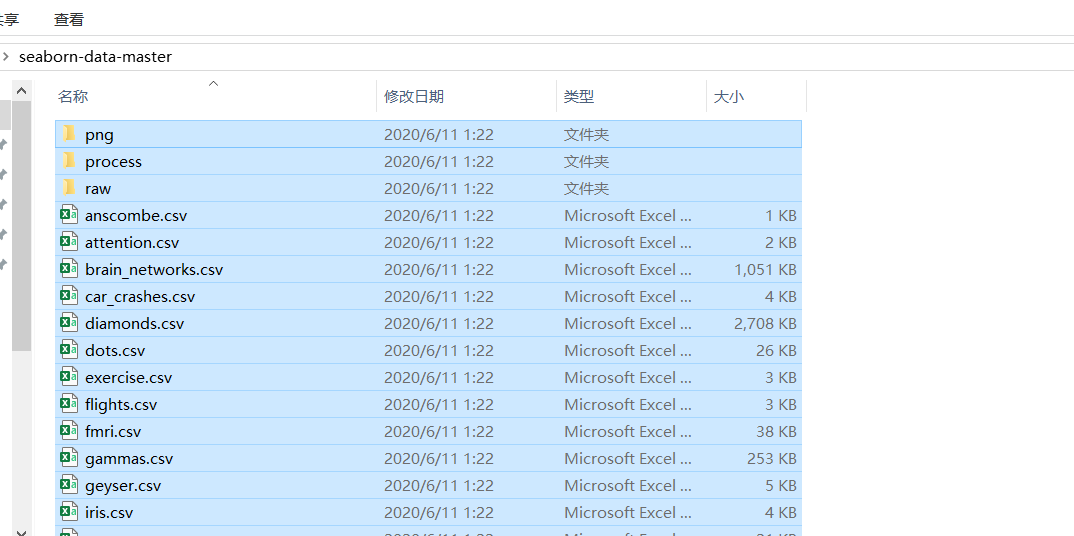
Task: Click the modified date of process folder
Action: [x=438, y=162]
